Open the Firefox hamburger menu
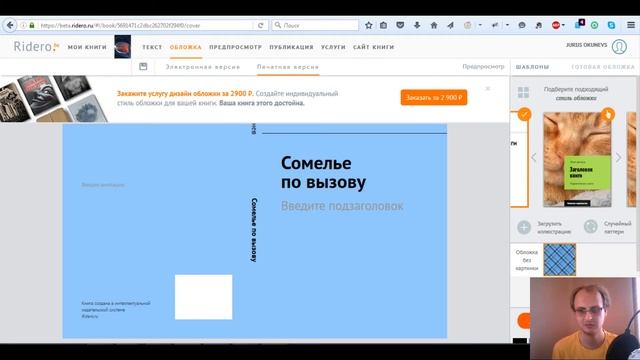This screenshot has height=360, width=640. point(631,25)
